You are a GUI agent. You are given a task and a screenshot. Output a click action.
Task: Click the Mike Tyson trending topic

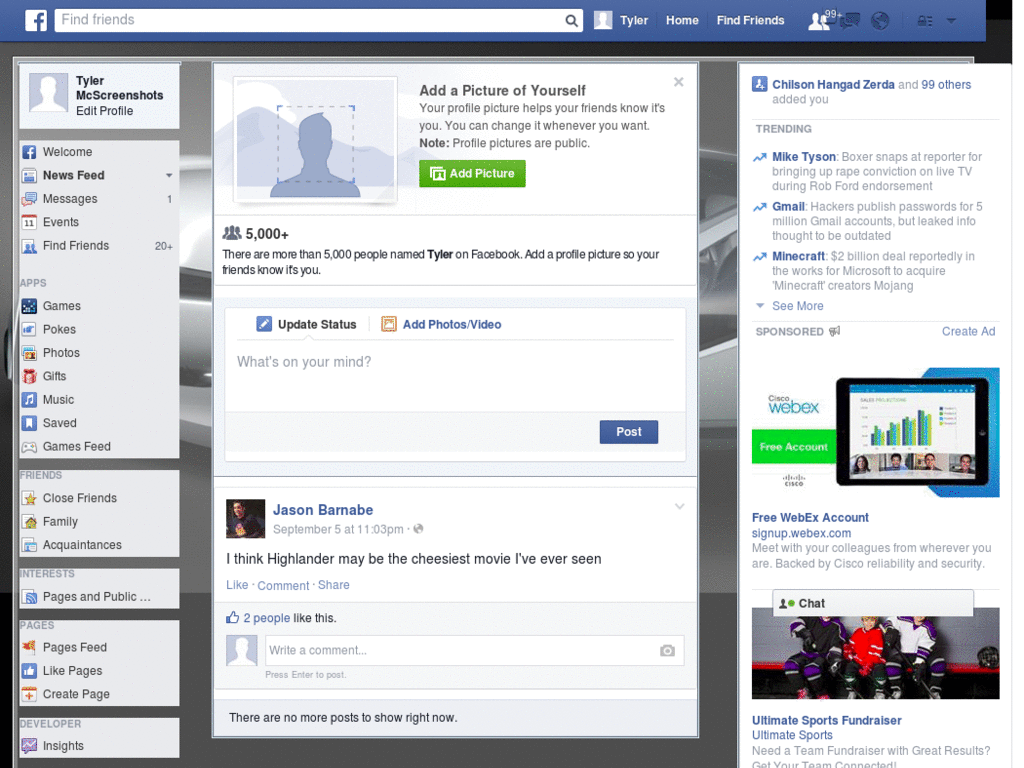coord(803,157)
